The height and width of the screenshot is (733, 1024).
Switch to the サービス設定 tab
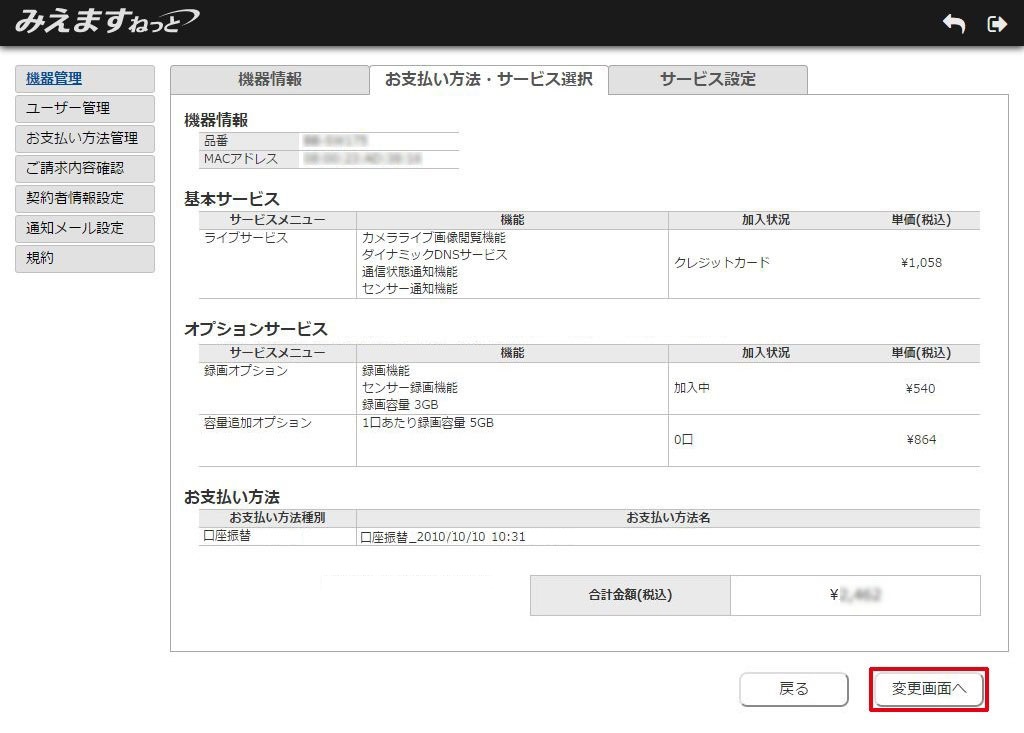[x=707, y=80]
